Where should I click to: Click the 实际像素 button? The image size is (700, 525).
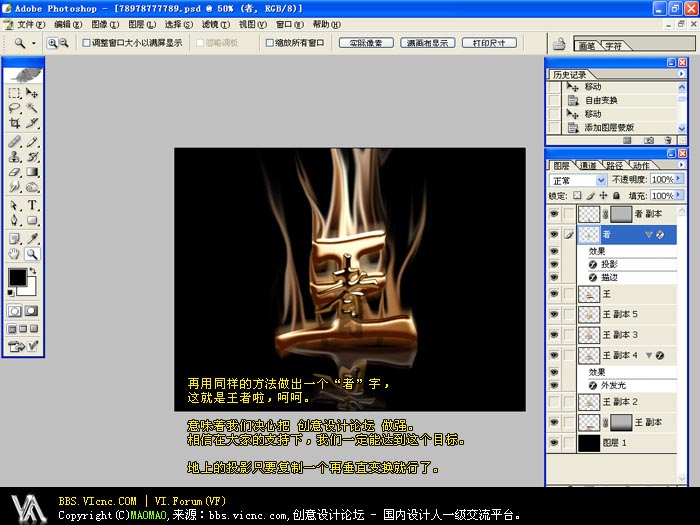tap(365, 43)
